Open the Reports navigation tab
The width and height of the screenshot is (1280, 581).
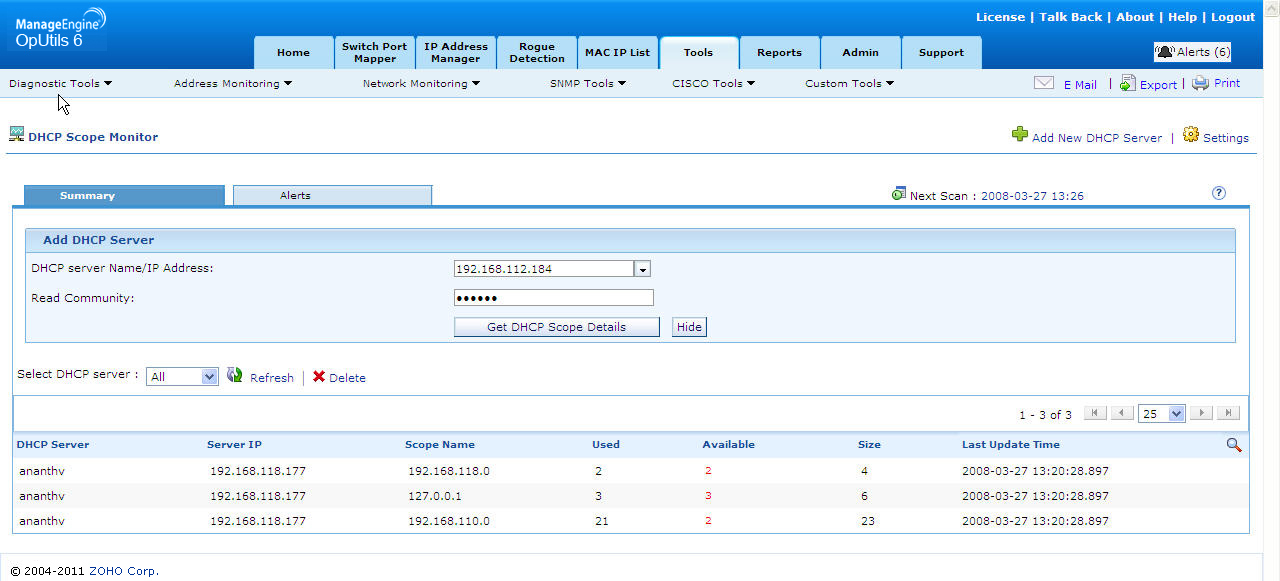[x=779, y=53]
